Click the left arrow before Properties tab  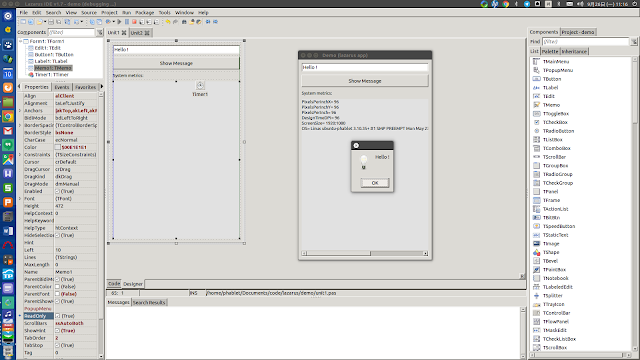pyautogui.click(x=19, y=87)
